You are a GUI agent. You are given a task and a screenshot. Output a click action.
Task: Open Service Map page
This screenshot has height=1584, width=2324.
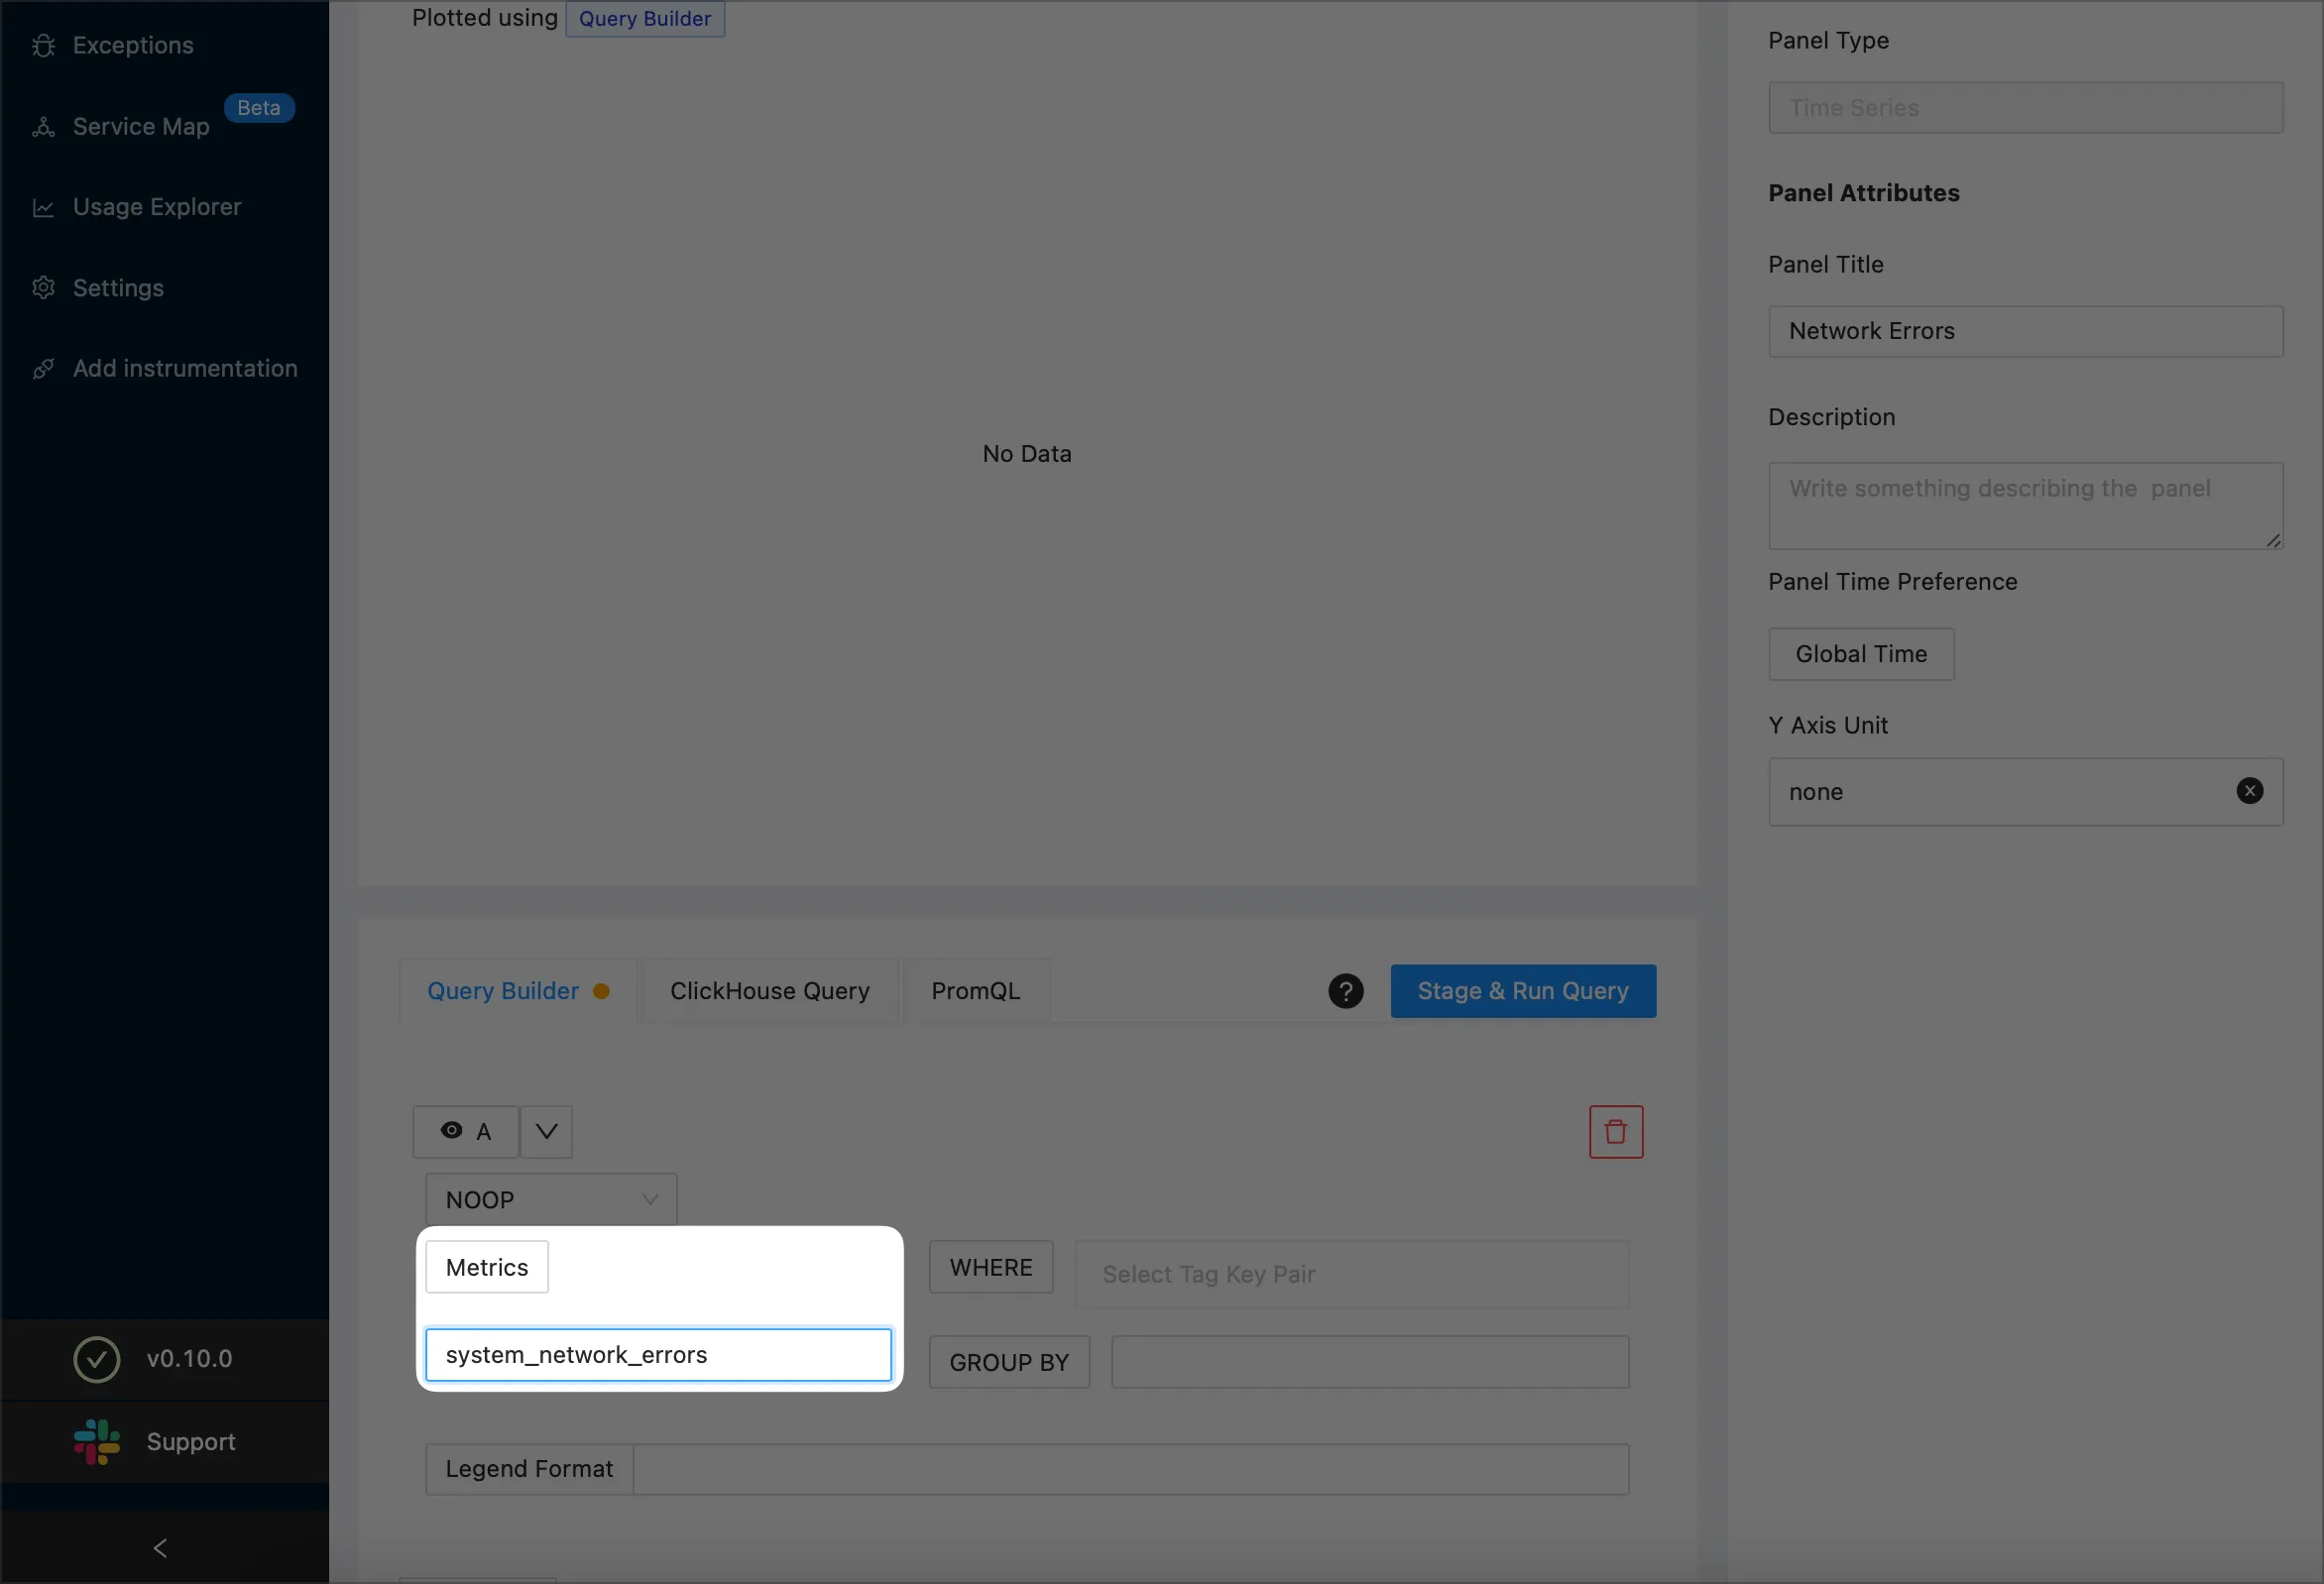pyautogui.click(x=141, y=126)
